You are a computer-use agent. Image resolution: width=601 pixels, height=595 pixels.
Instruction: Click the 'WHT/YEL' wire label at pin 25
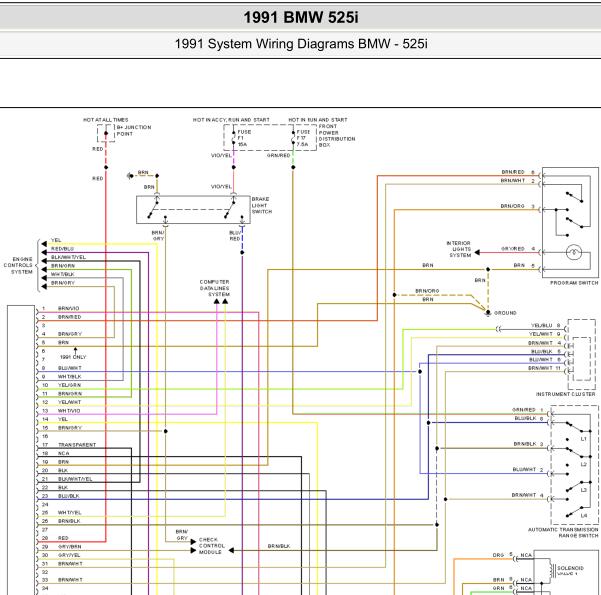point(70,513)
